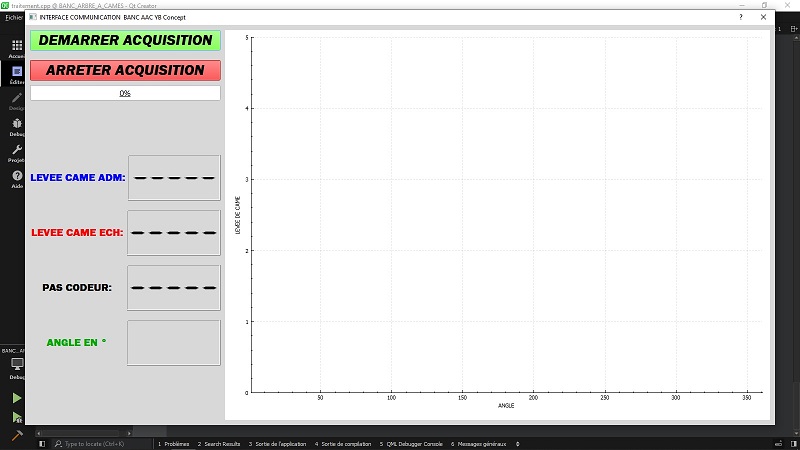Open the kit selector monitor icon

[16, 366]
